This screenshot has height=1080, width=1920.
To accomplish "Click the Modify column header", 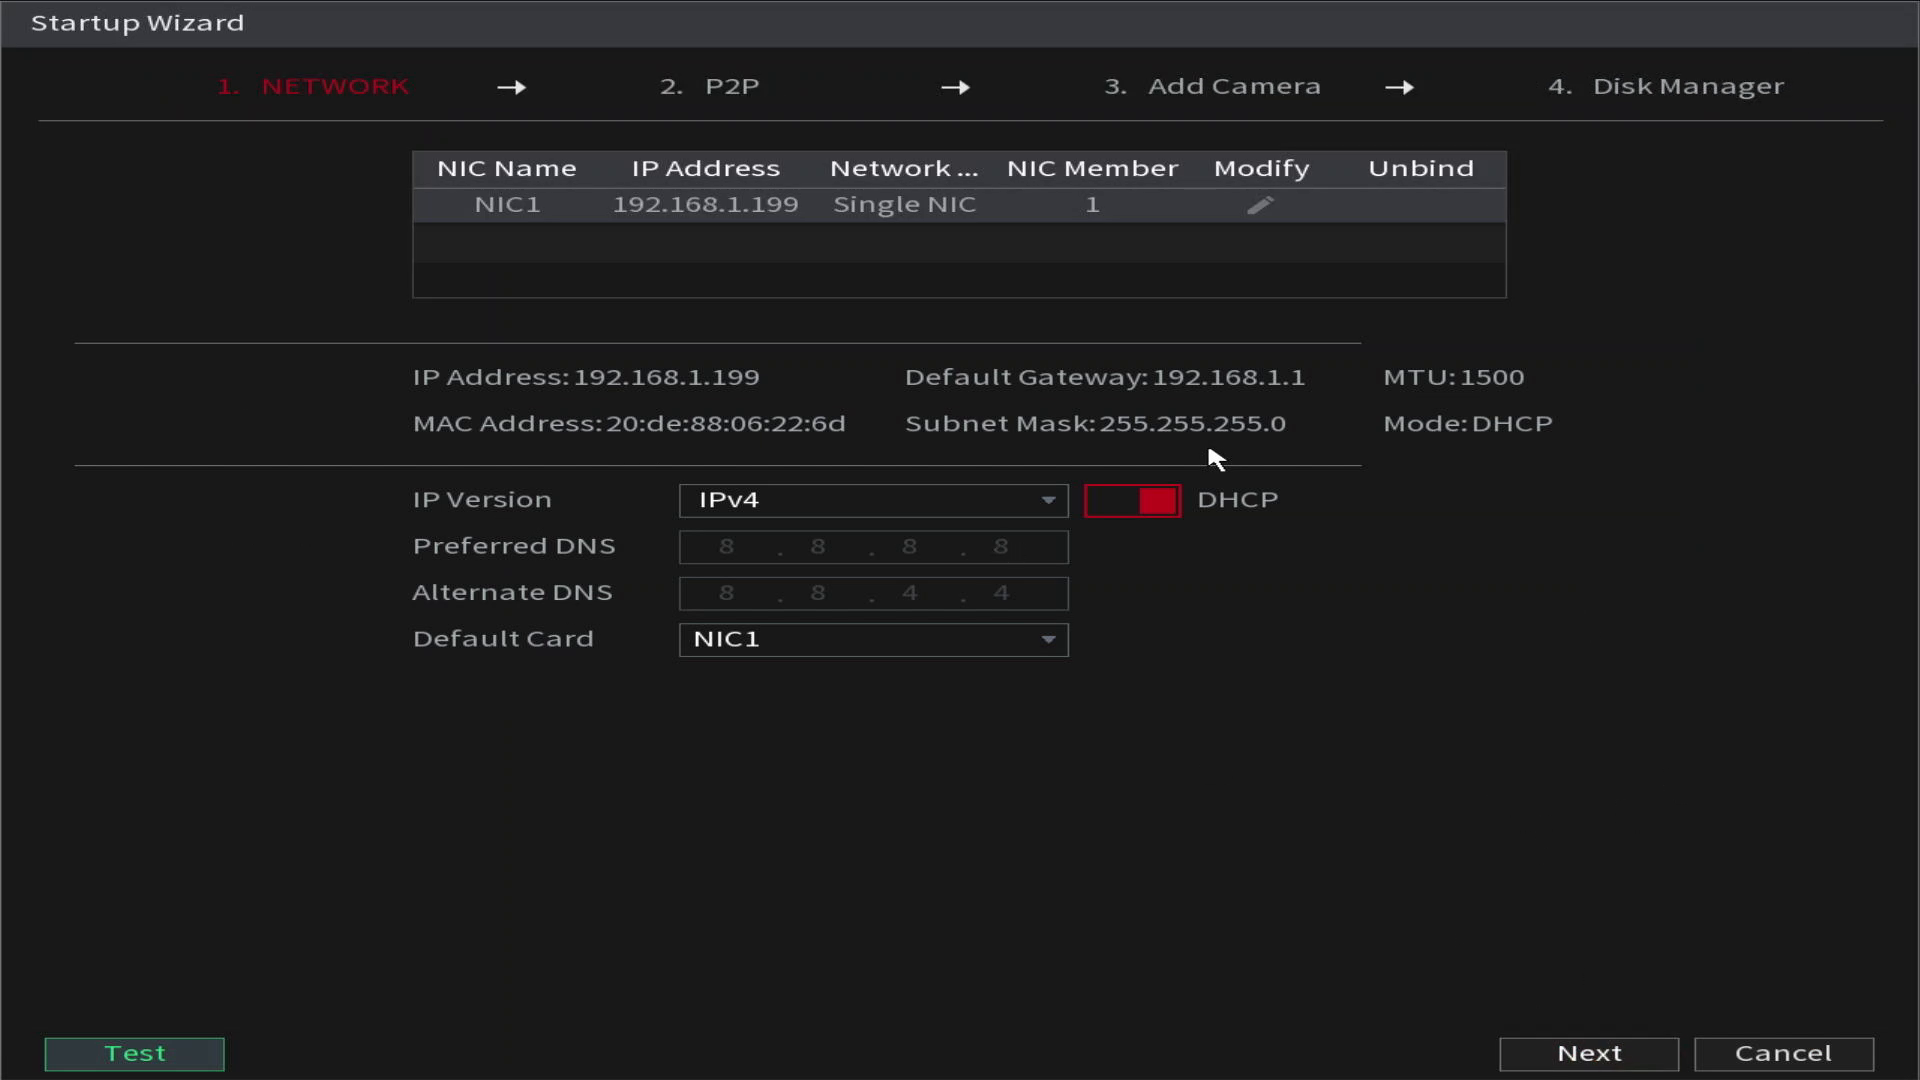I will pyautogui.click(x=1261, y=169).
